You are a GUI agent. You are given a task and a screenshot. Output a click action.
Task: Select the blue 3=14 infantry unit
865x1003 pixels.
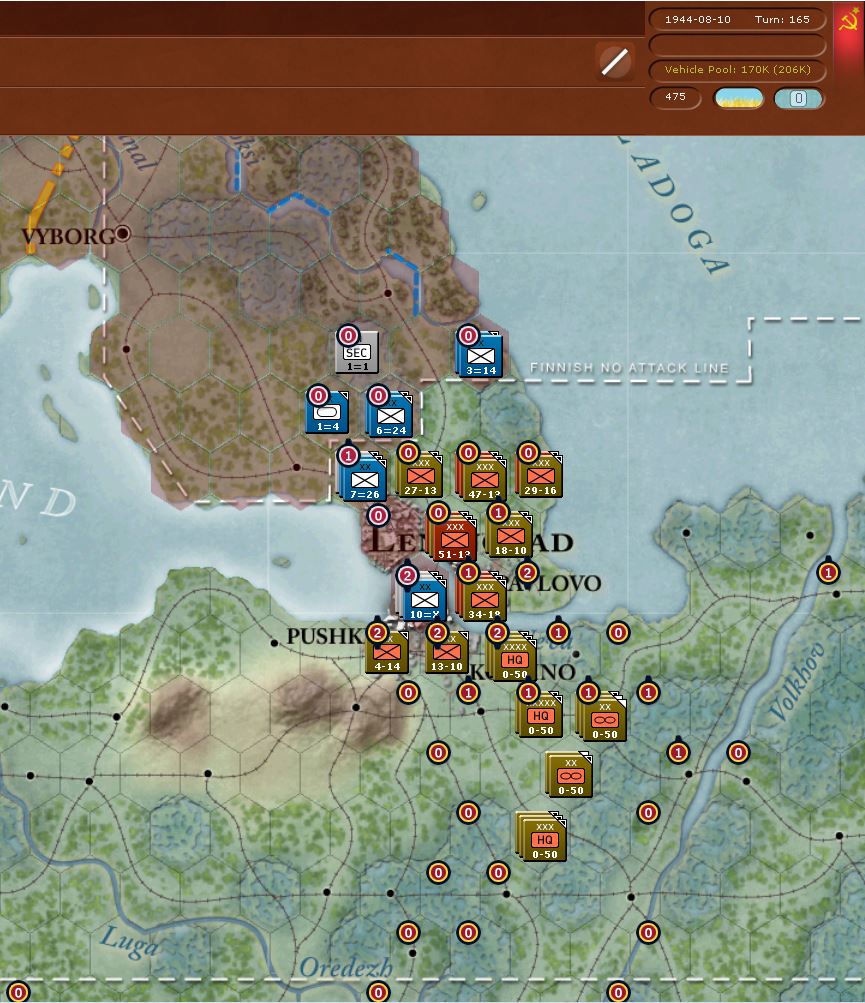point(480,354)
